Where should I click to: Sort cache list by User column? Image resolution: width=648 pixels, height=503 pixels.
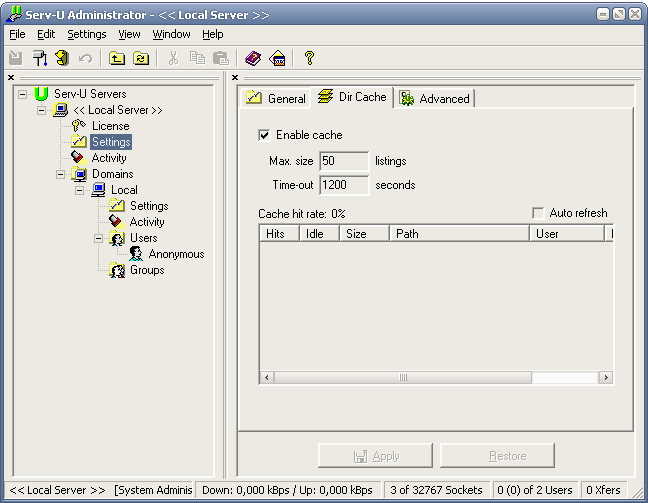point(567,234)
